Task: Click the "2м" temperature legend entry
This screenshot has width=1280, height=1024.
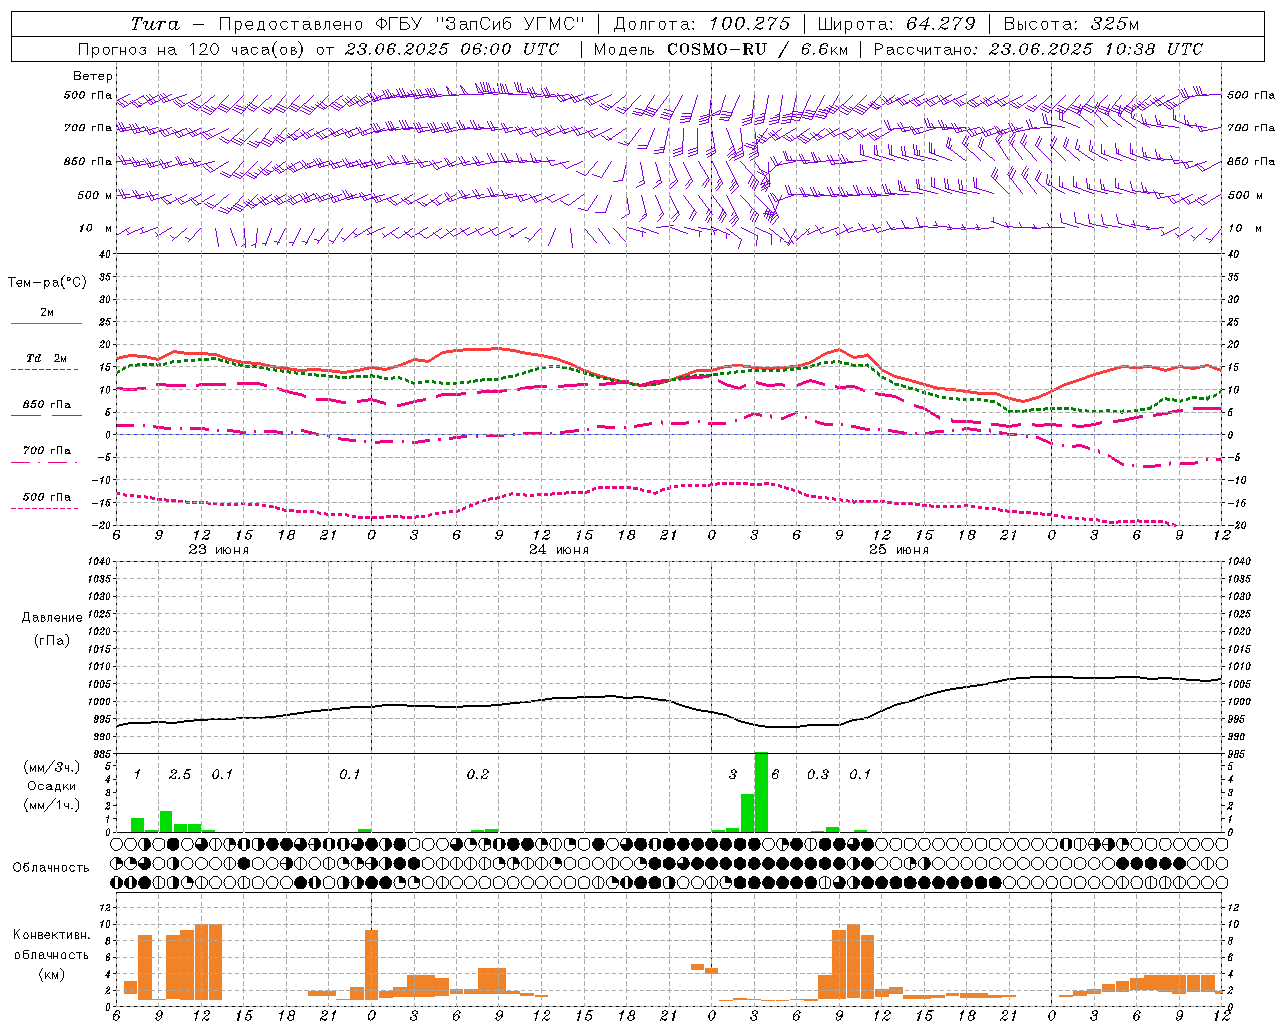Action: tap(47, 313)
